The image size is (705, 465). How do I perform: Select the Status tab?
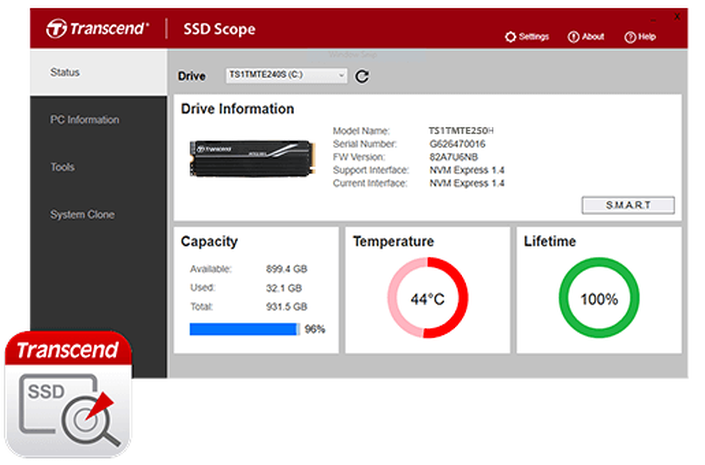(98, 72)
